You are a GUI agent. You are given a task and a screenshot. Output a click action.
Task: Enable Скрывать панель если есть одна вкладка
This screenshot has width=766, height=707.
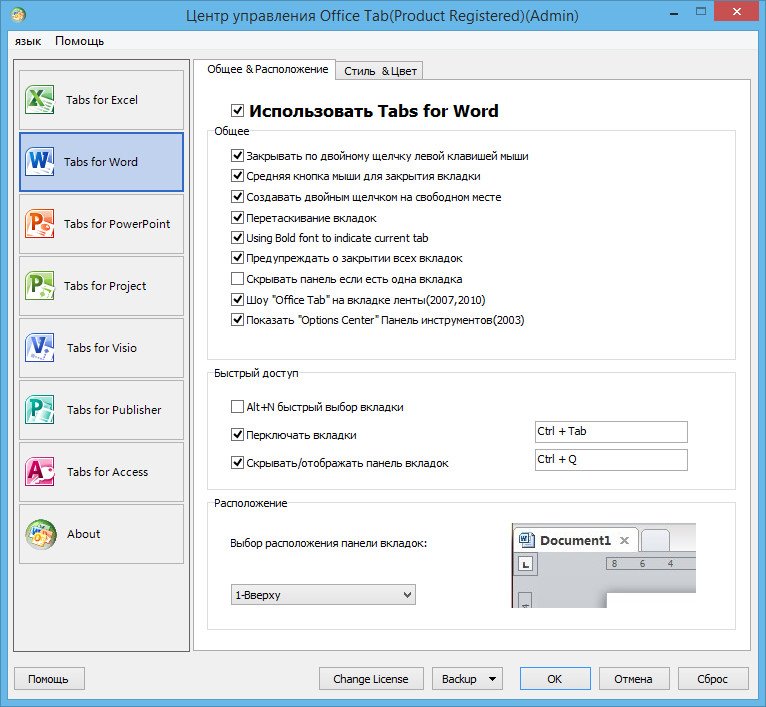coord(237,279)
